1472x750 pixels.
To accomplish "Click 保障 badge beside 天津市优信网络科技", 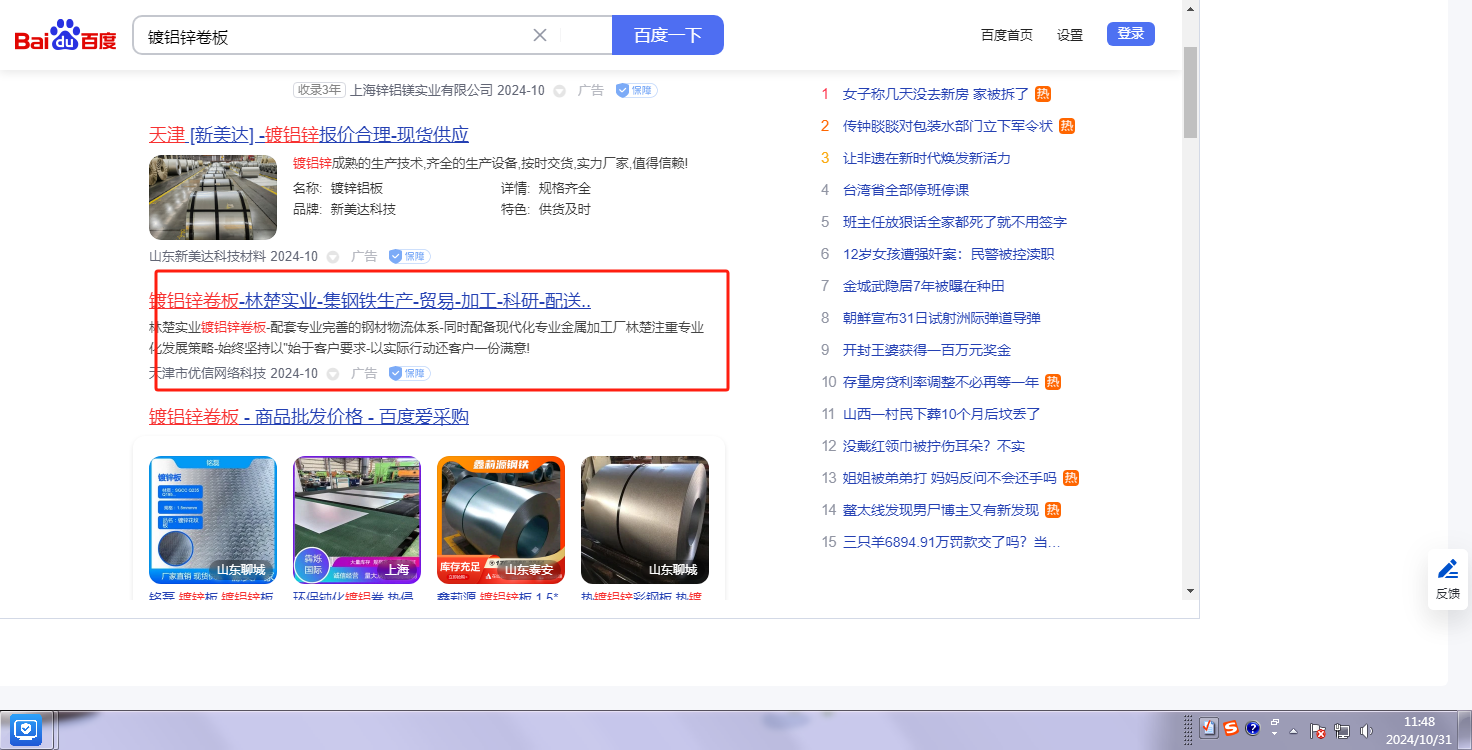I will click(409, 373).
